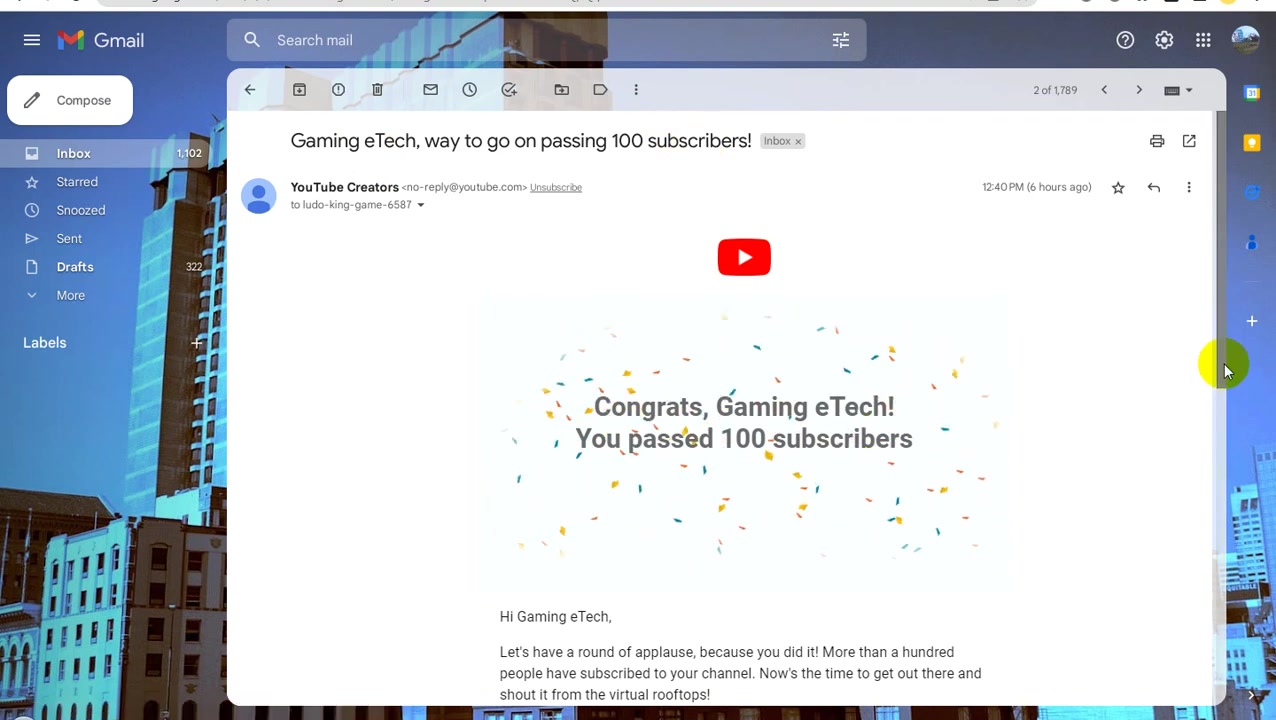The height and width of the screenshot is (720, 1276).
Task: Toggle the main menu hamburger icon
Action: (32, 40)
